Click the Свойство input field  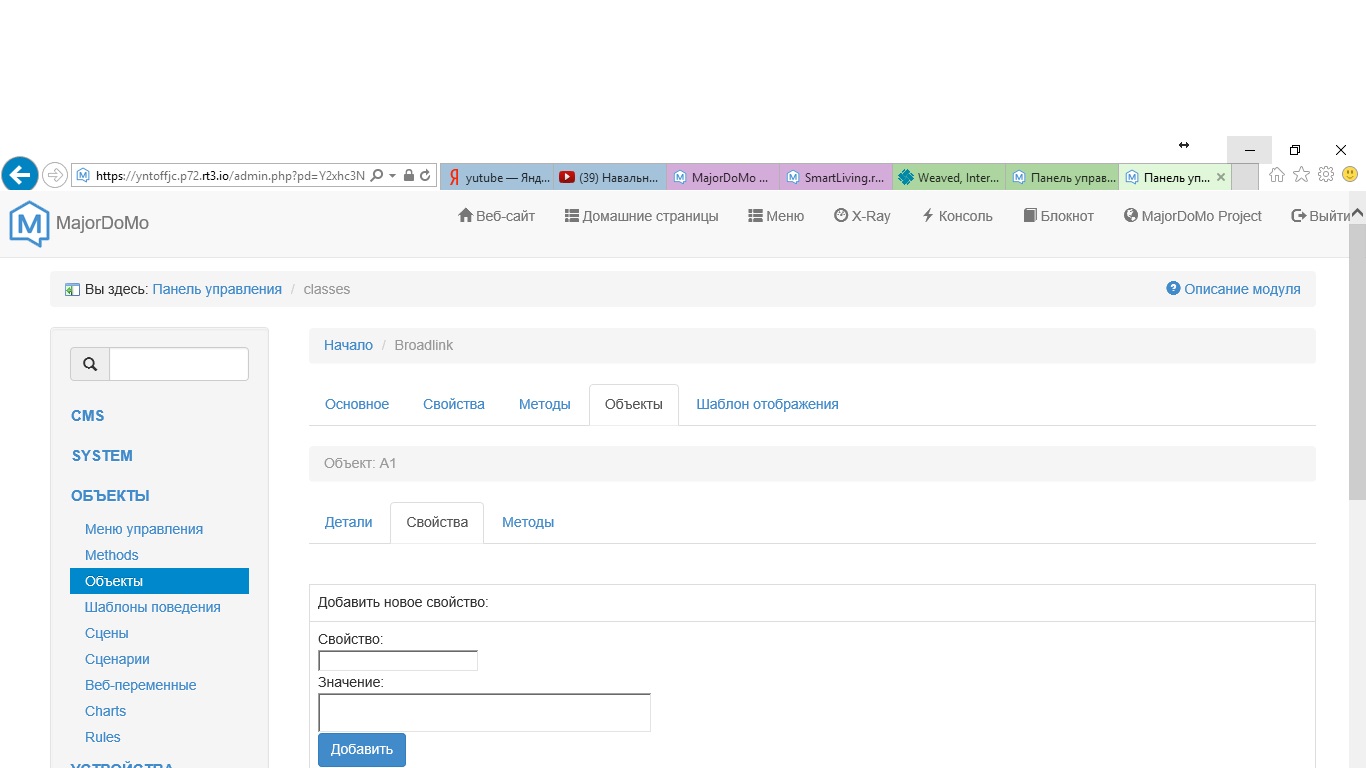398,661
